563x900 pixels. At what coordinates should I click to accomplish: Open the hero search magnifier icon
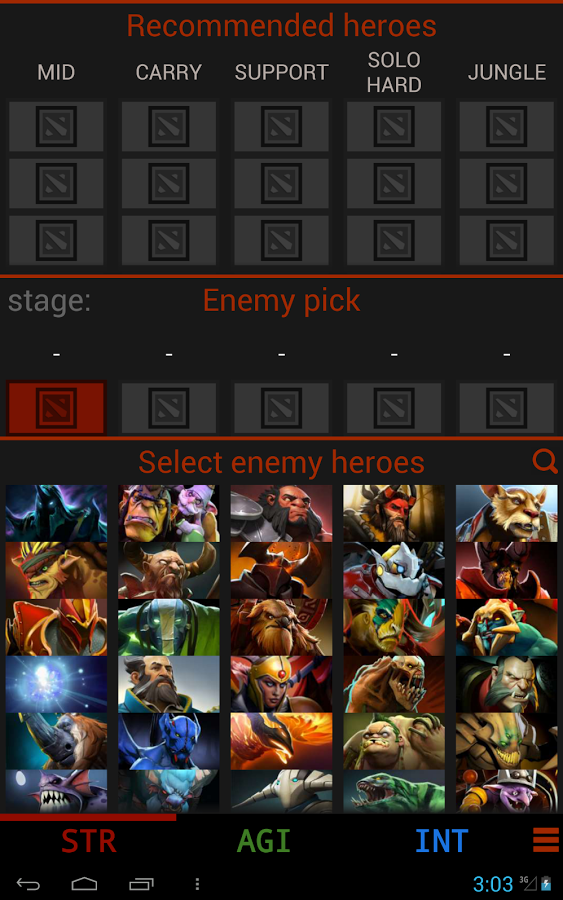click(544, 461)
